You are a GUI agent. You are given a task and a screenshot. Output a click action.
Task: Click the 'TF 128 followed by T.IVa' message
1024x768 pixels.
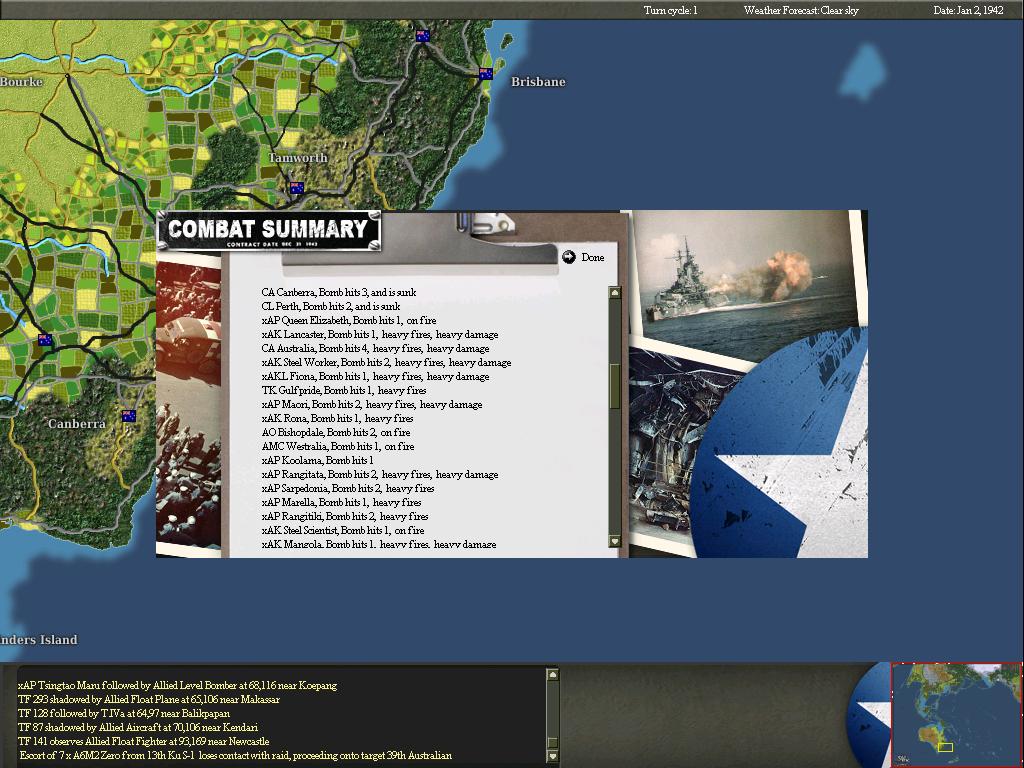pyautogui.click(x=123, y=713)
